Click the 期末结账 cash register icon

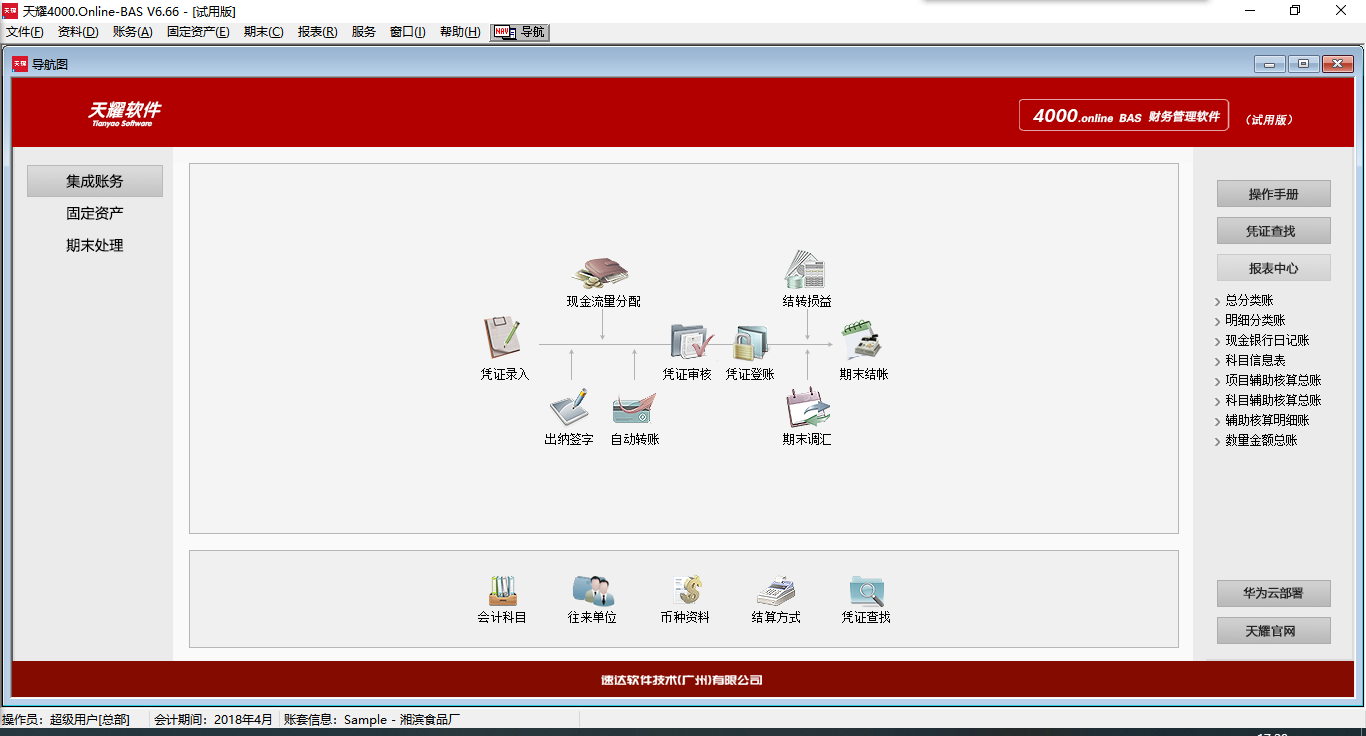[861, 340]
